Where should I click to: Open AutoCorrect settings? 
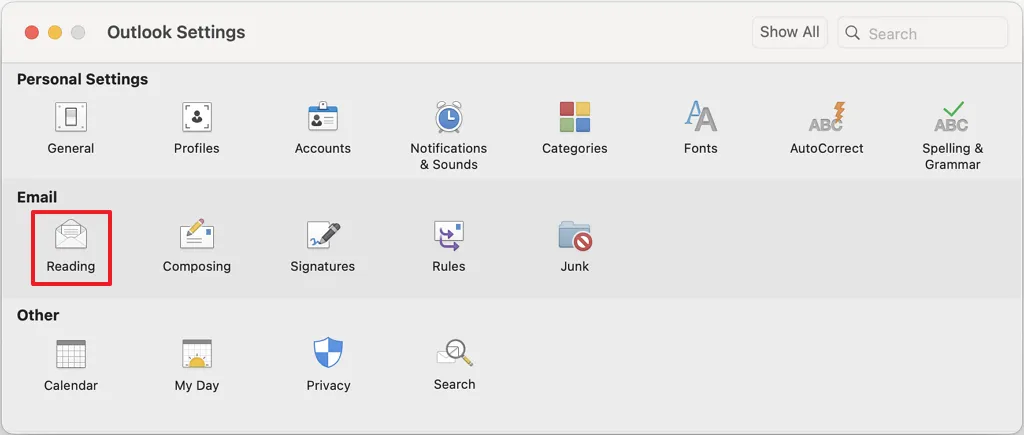826,119
